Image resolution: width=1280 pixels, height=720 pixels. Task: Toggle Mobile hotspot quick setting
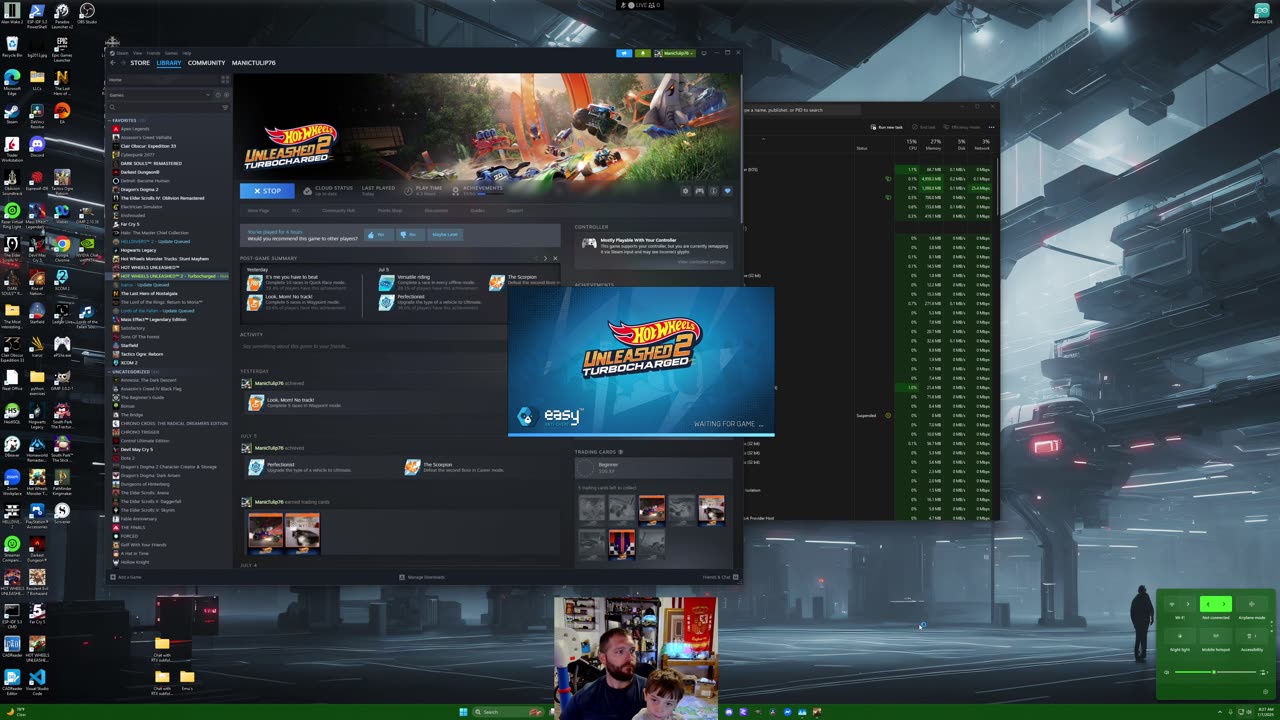tap(1216, 636)
